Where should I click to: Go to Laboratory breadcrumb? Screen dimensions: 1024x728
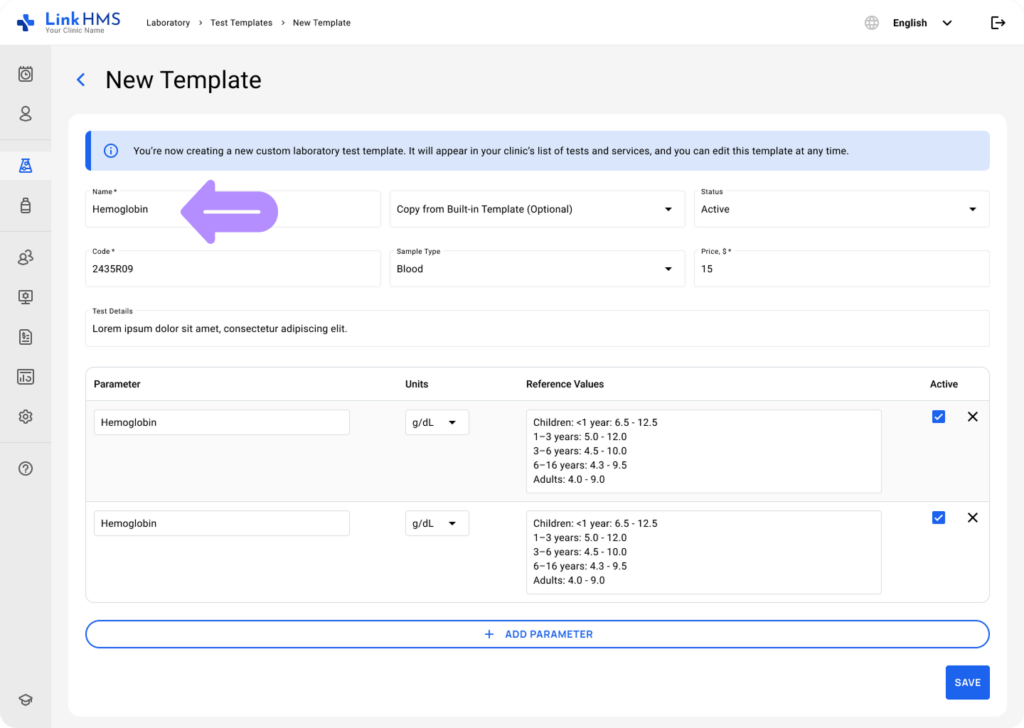[168, 23]
